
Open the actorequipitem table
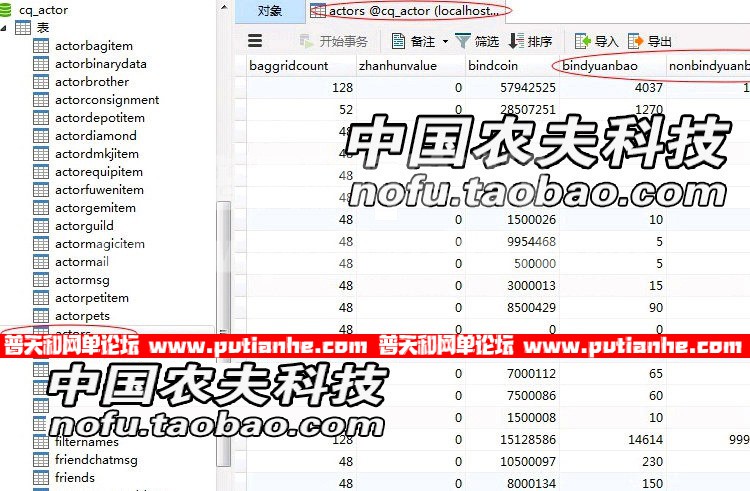point(99,172)
